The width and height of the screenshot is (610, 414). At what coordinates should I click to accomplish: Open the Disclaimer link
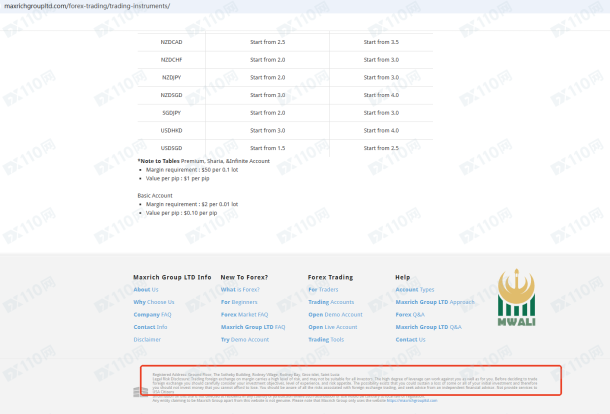(x=147, y=339)
